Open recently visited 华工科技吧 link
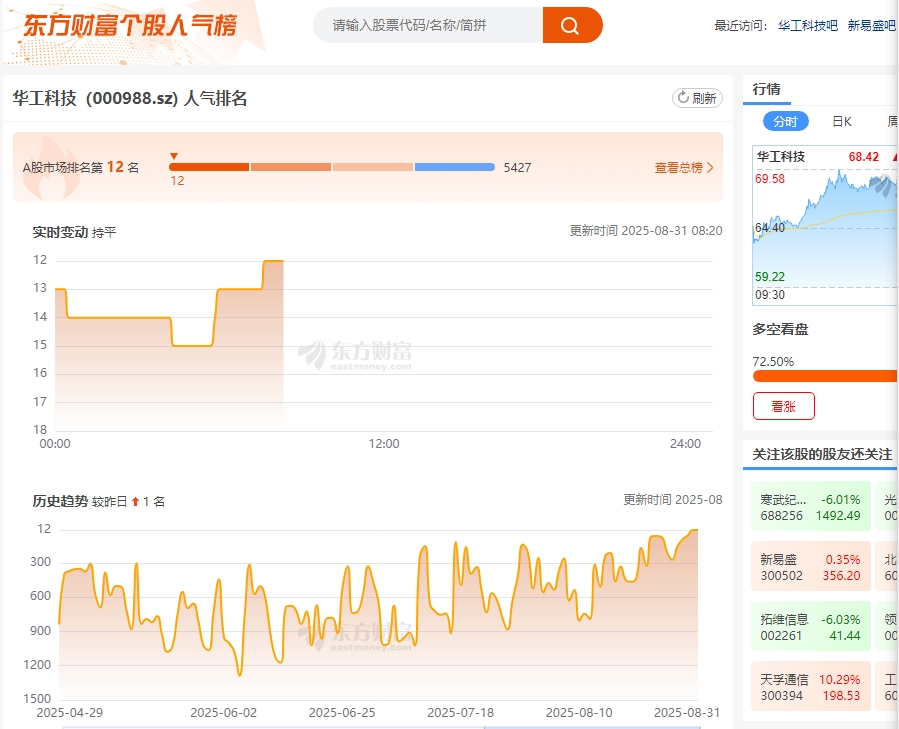Screen dimensions: 899x729 (807, 25)
